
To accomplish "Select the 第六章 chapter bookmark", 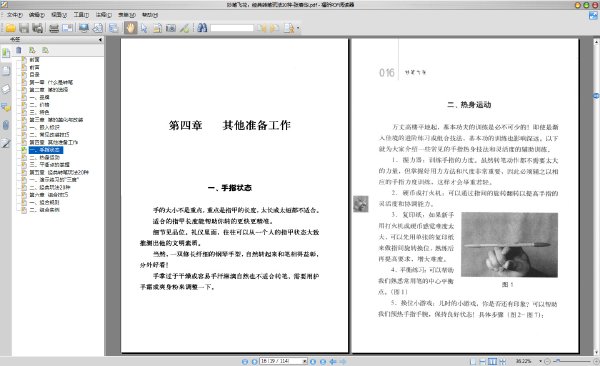I will [x=49, y=194].
